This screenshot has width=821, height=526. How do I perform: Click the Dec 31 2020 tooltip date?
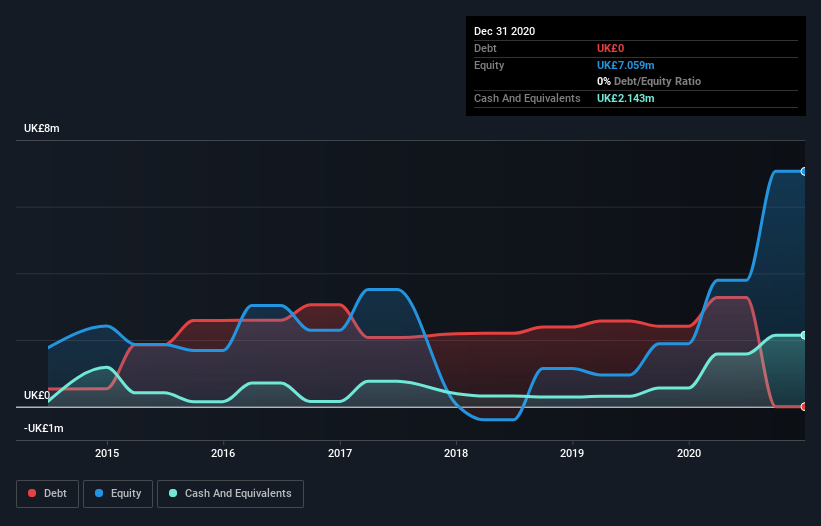(504, 31)
